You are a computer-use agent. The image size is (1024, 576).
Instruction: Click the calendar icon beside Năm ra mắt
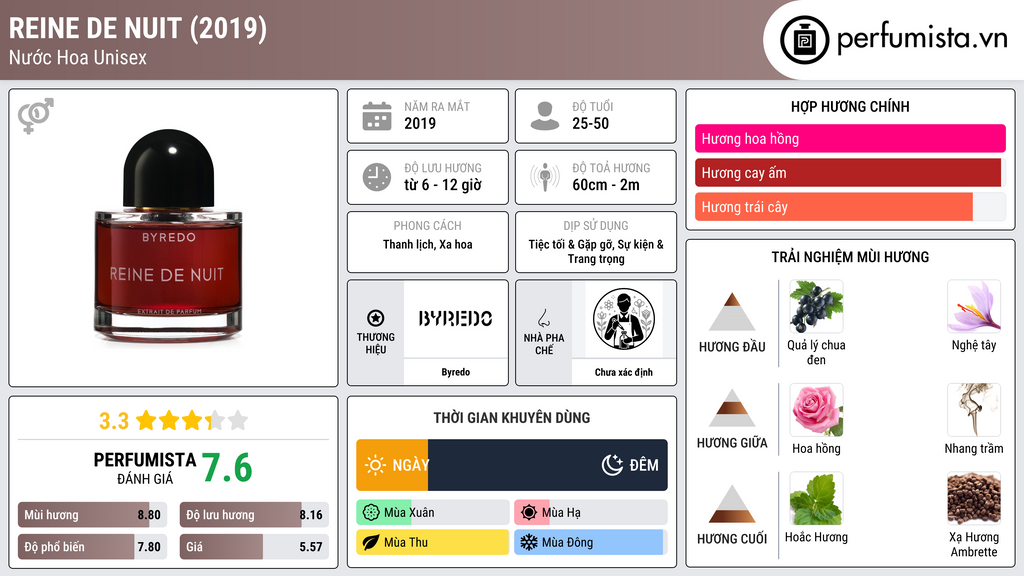pos(377,116)
